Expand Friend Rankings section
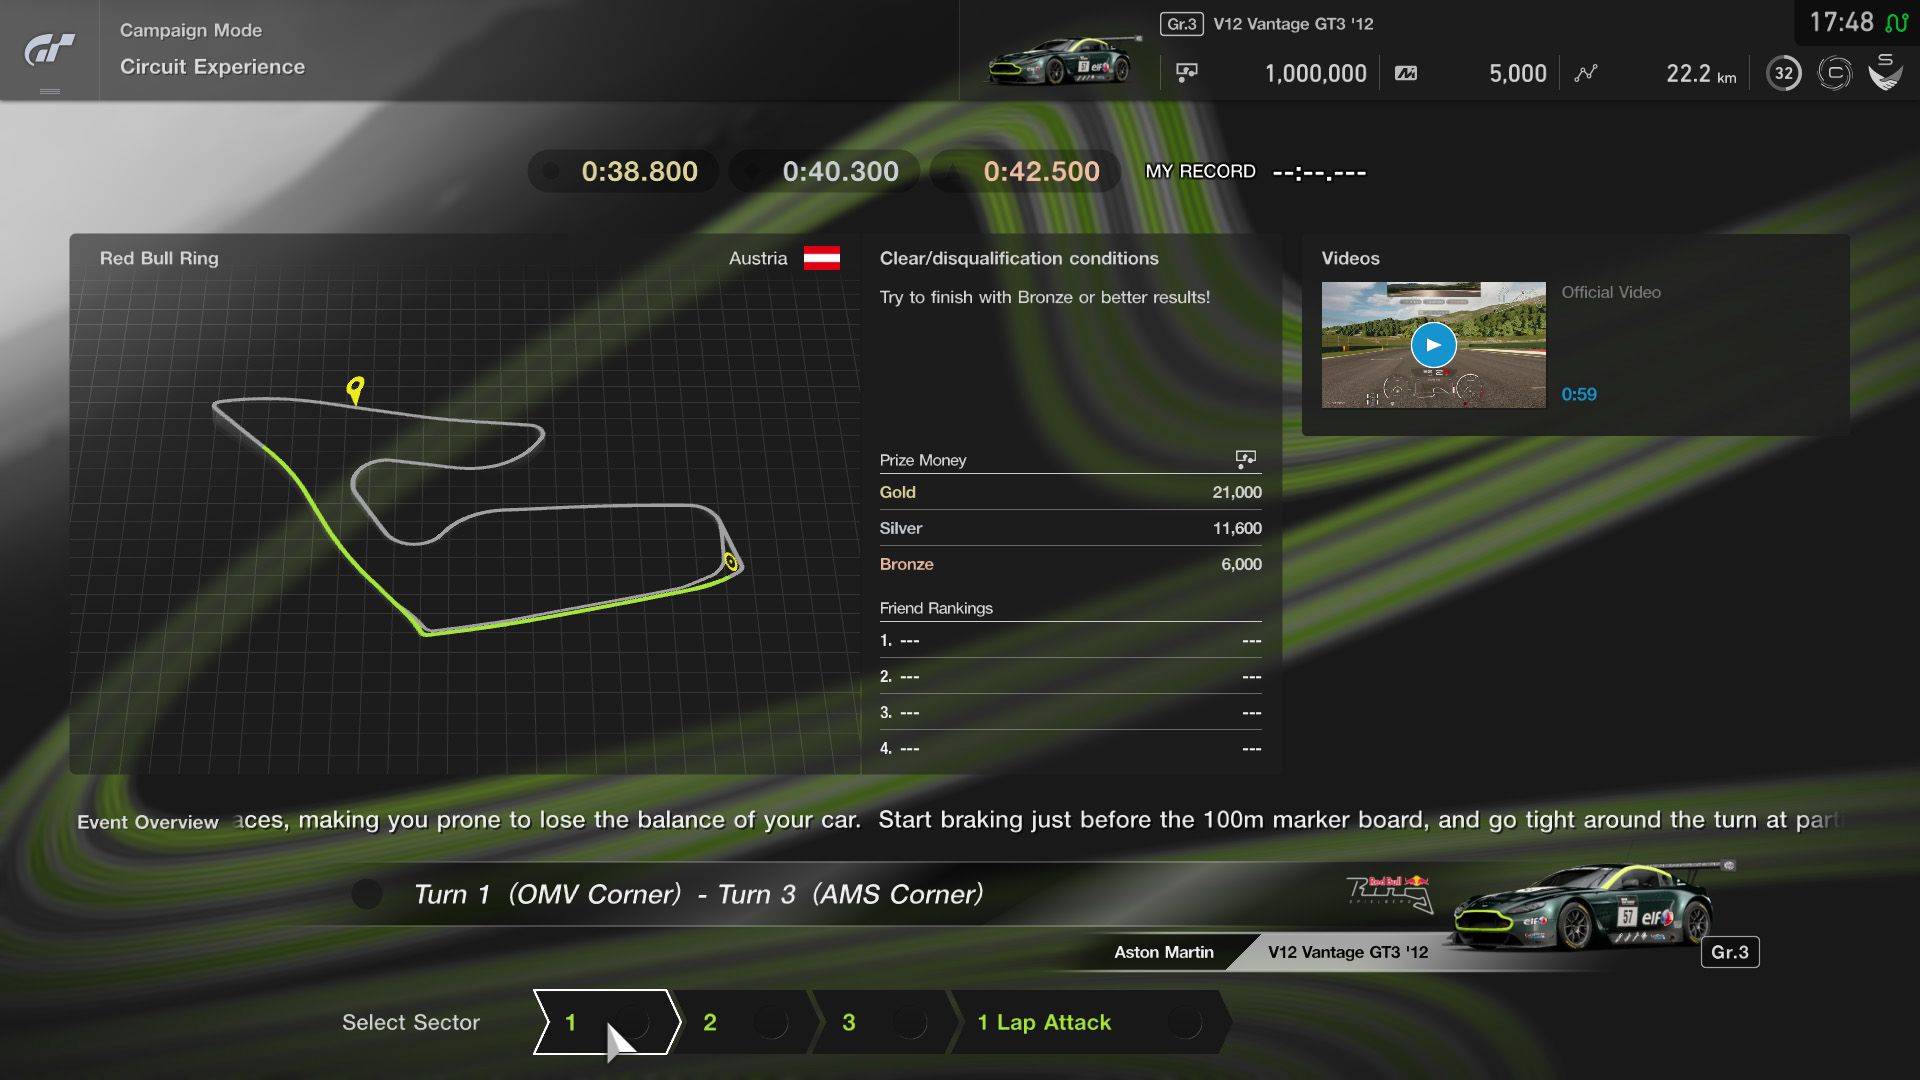This screenshot has height=1080, width=1920. pyautogui.click(x=936, y=607)
